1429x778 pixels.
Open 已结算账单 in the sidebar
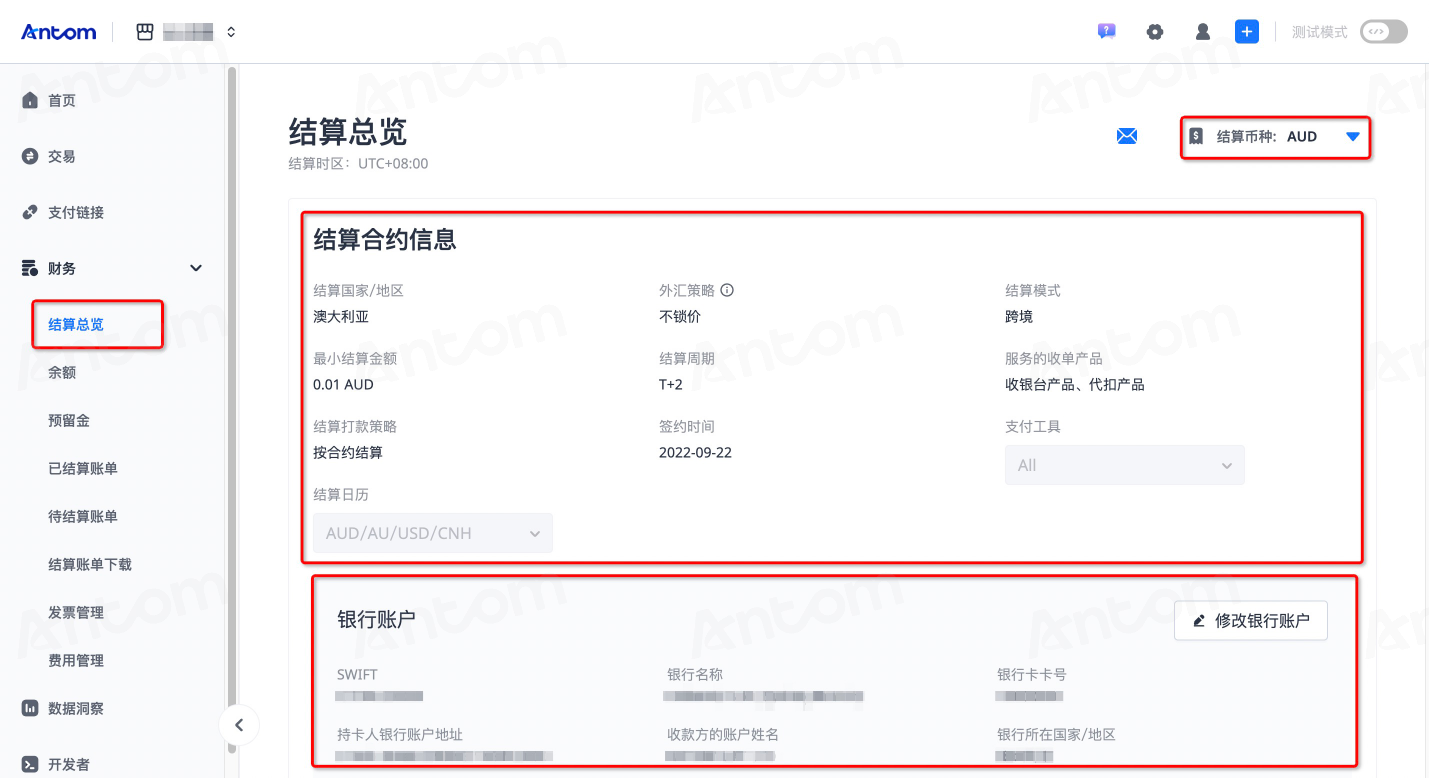coord(83,468)
